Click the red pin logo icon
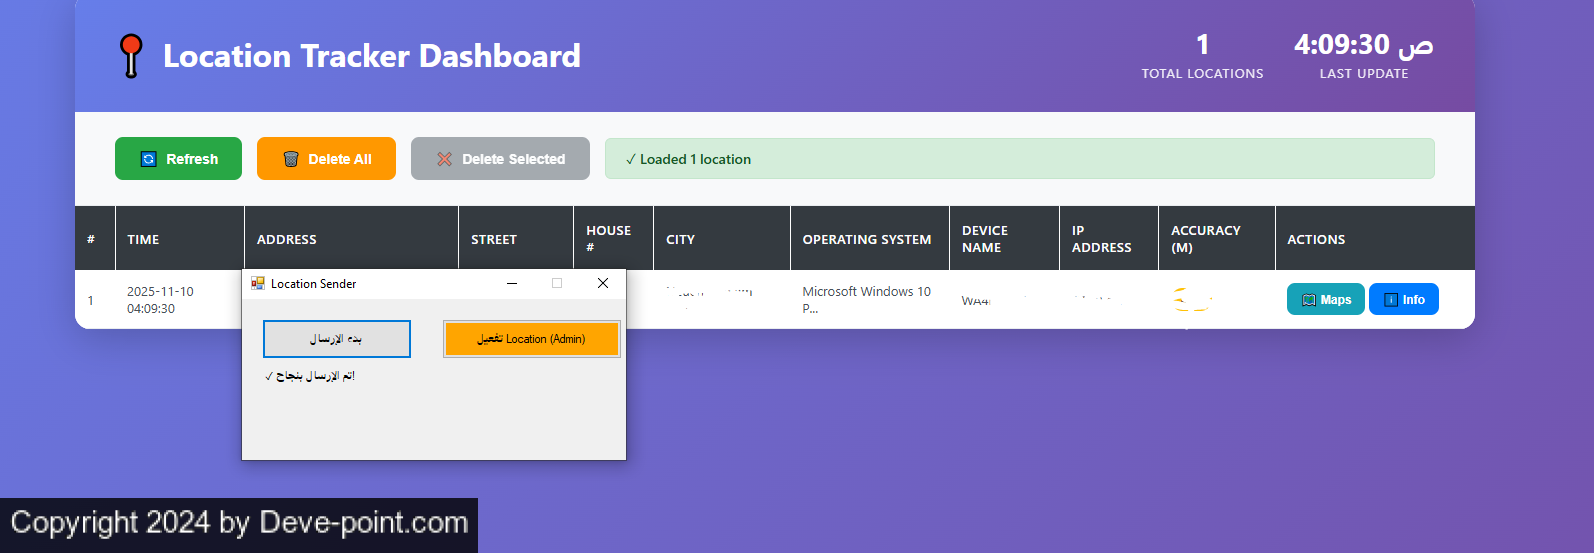 131,55
